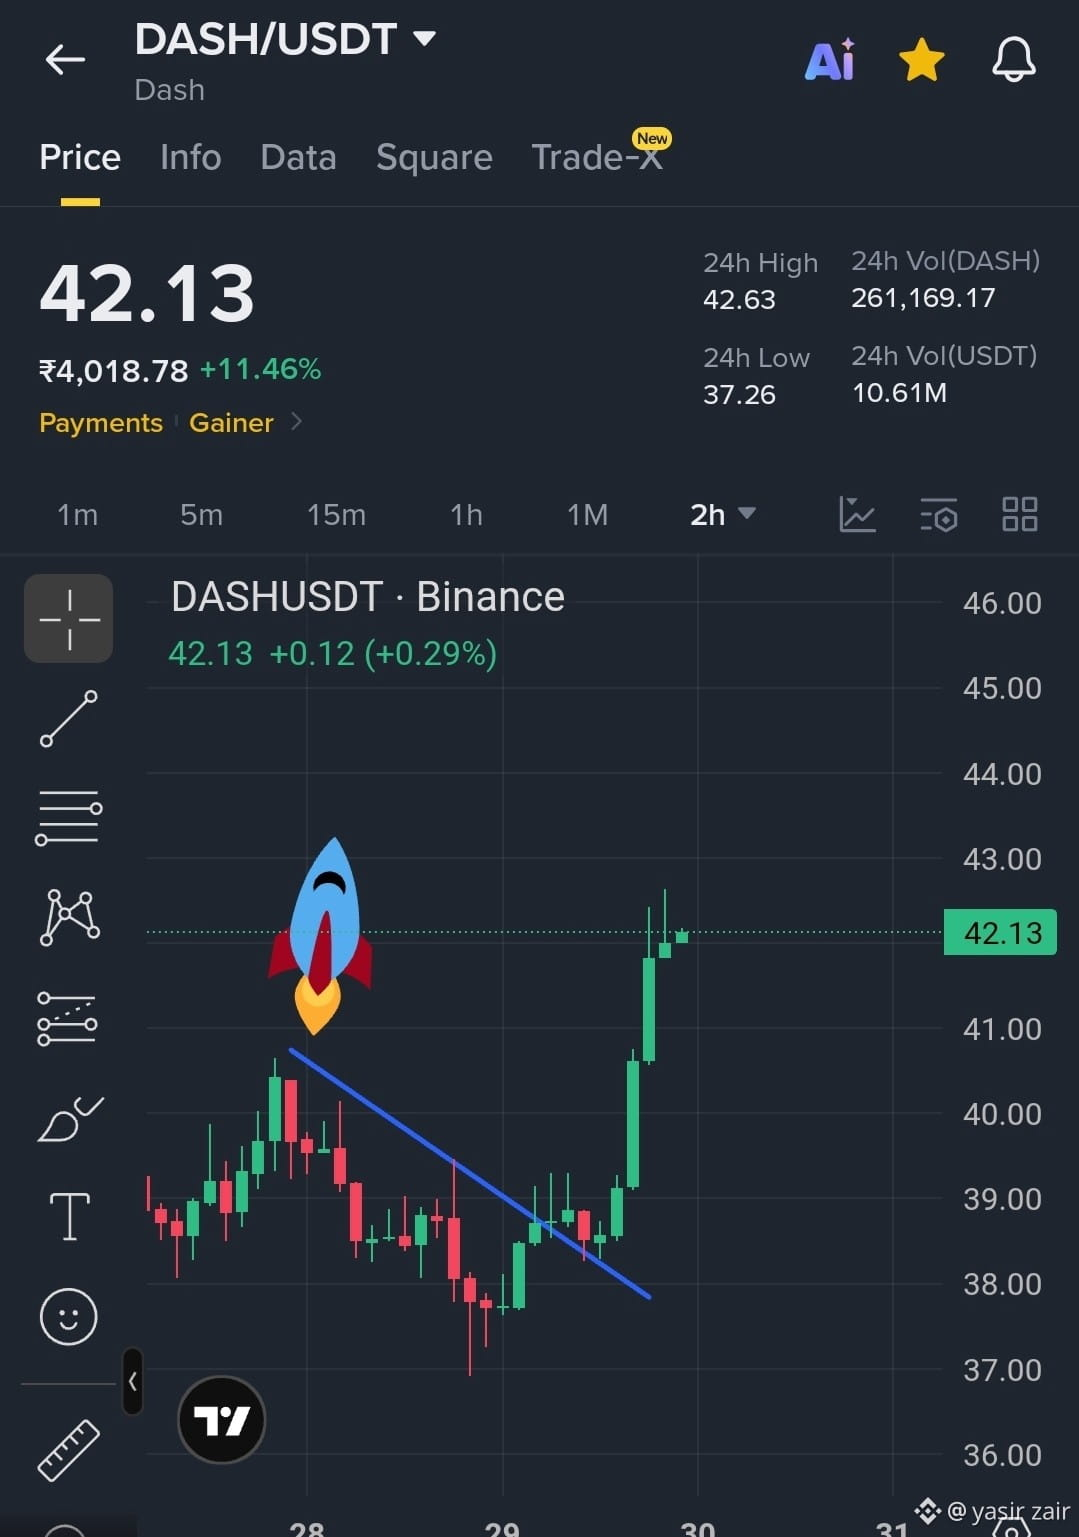
Task: Open price alert bell
Action: (x=1013, y=60)
